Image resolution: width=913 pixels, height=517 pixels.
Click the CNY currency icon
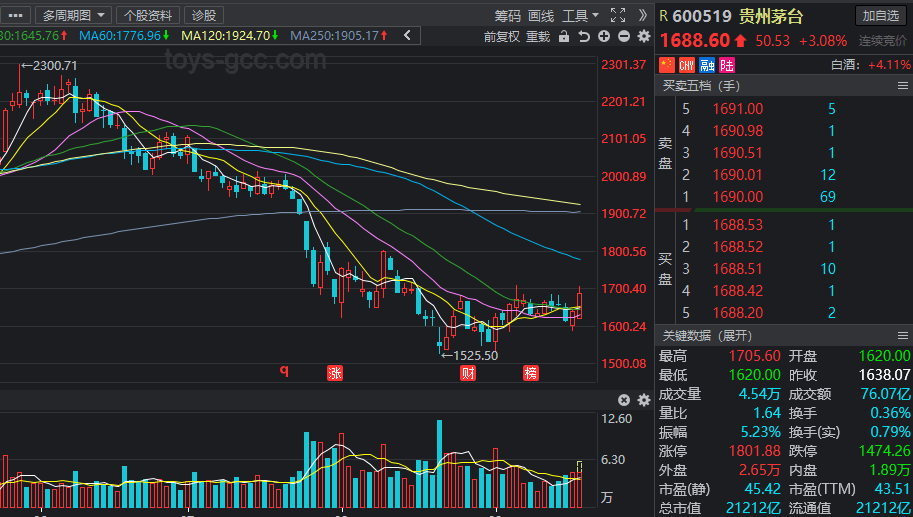687,65
